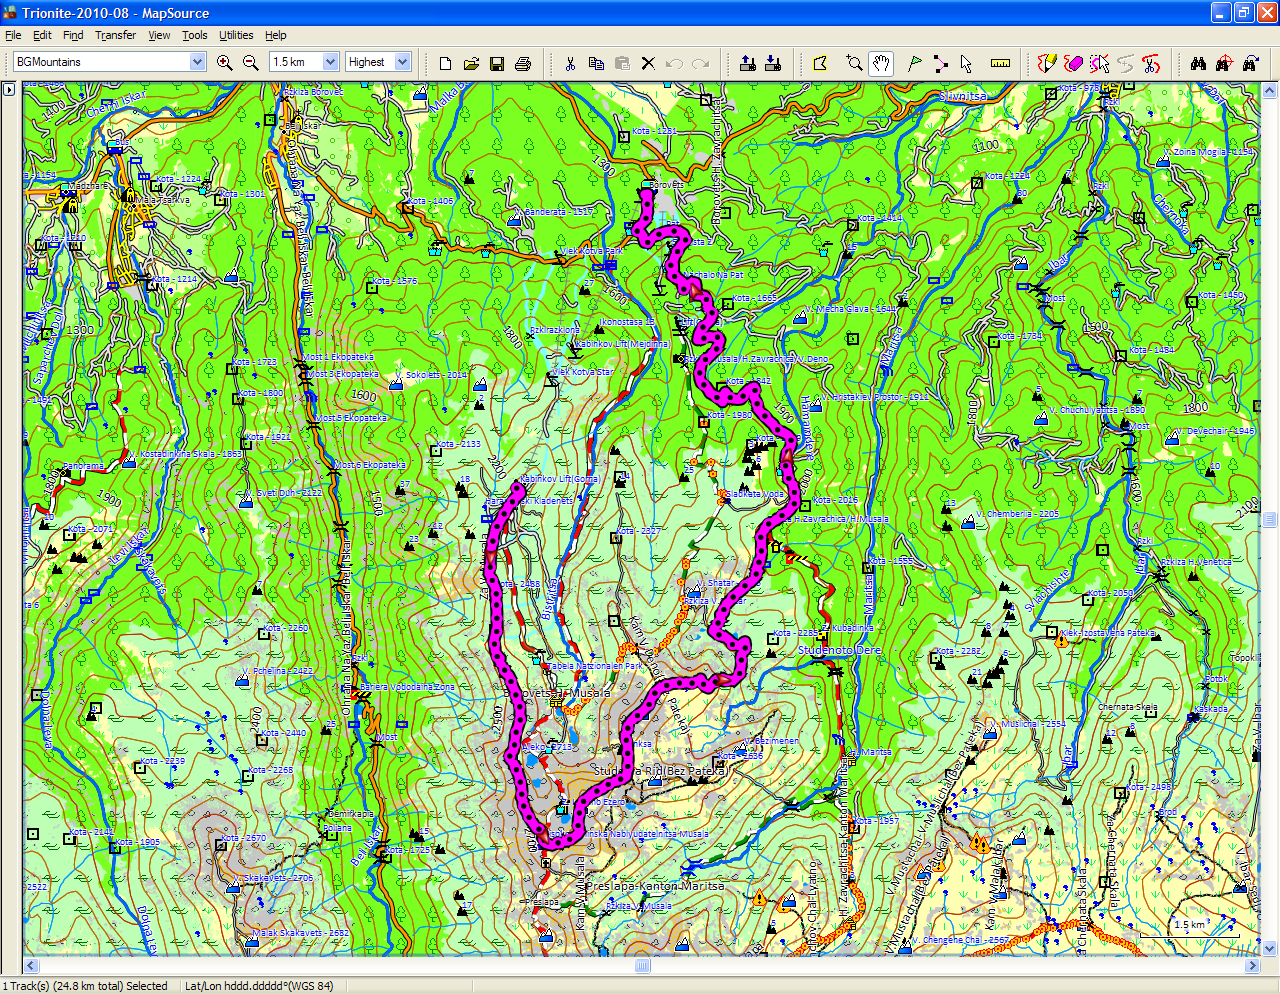Select the Track Draw pencil tool

pos(1047,63)
